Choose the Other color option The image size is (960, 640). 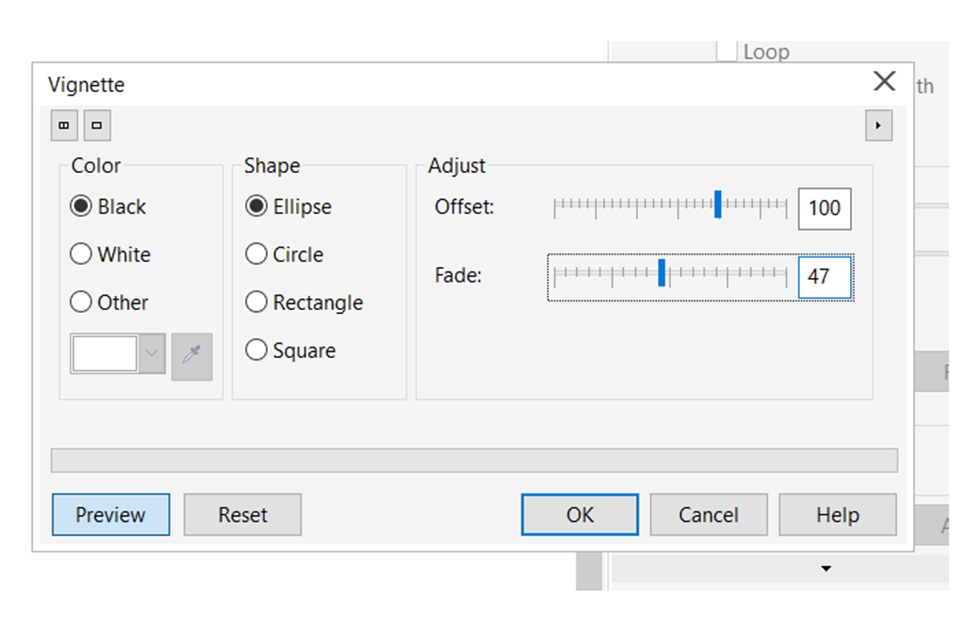click(x=81, y=302)
